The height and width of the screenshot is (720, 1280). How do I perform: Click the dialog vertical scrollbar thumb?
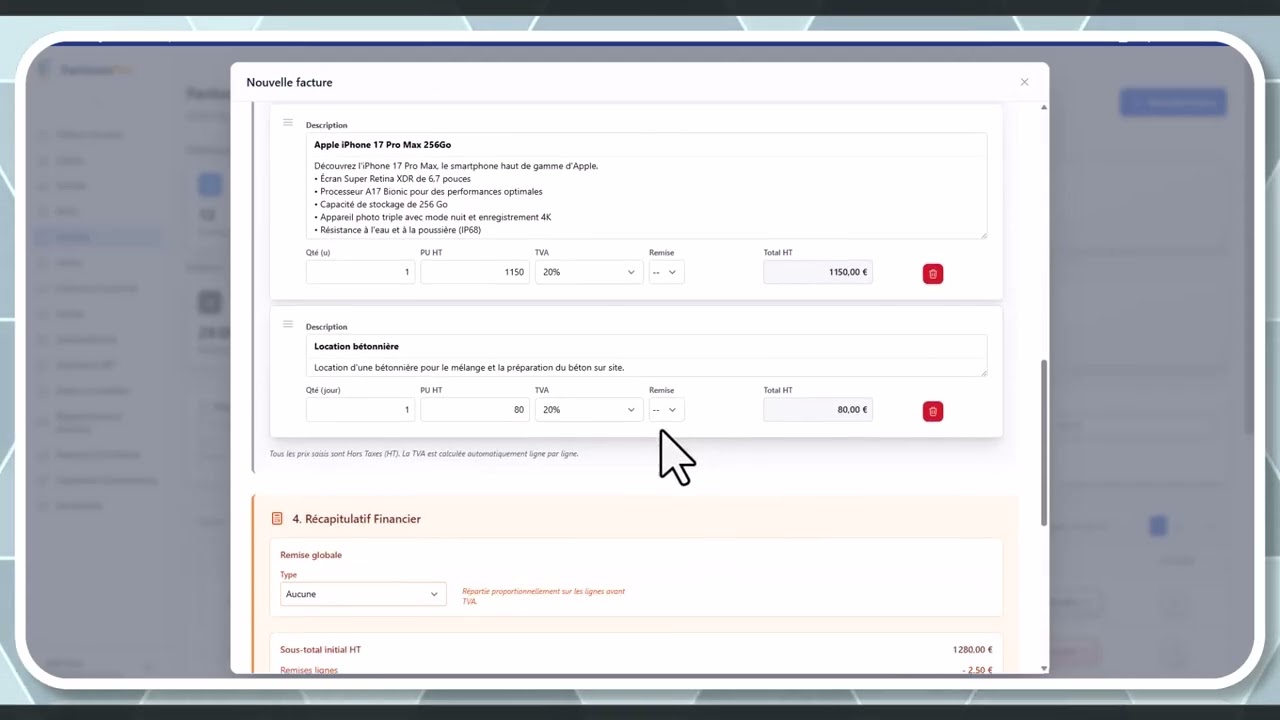[x=1044, y=442]
